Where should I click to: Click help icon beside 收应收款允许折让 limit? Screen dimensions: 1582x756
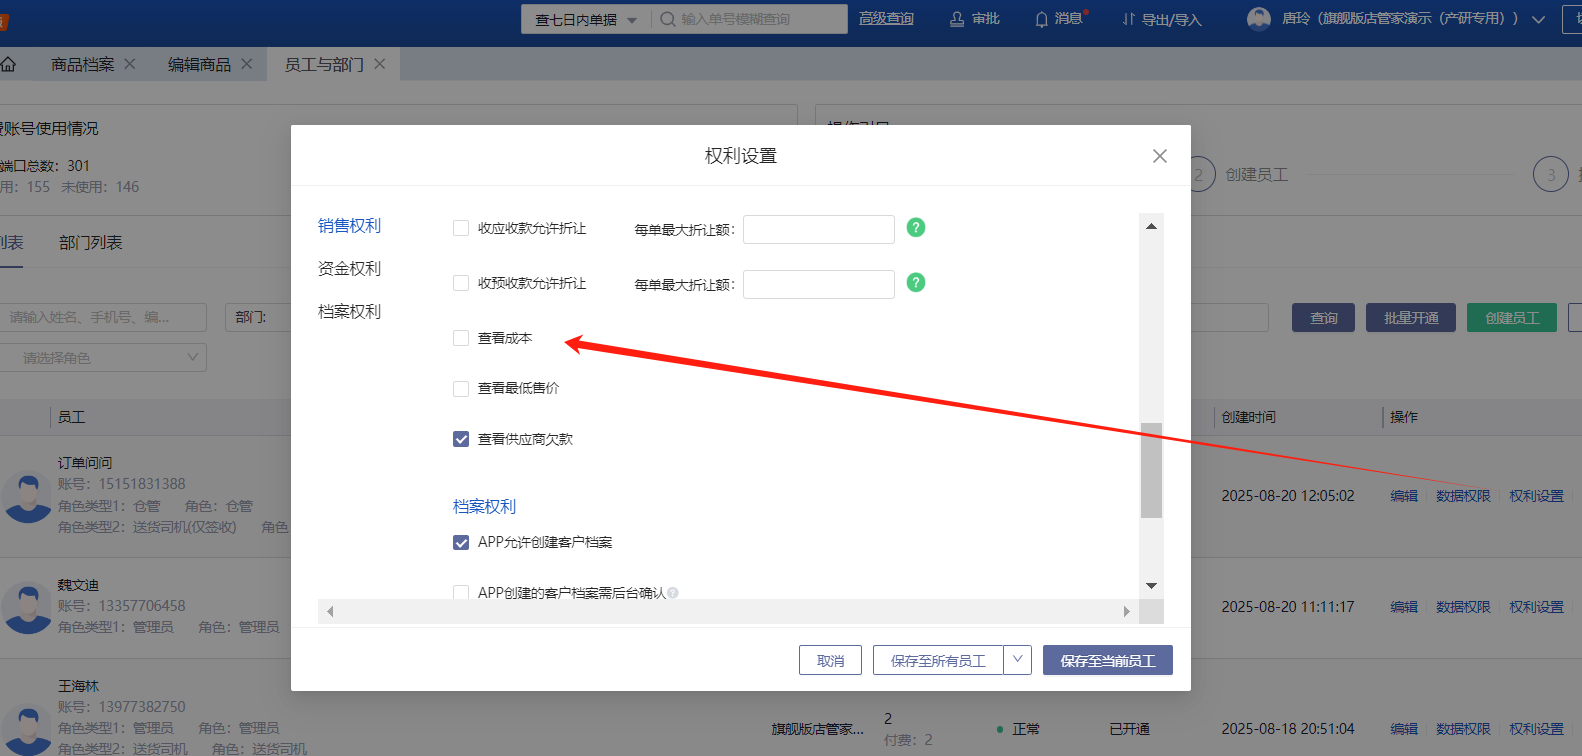pyautogui.click(x=915, y=228)
